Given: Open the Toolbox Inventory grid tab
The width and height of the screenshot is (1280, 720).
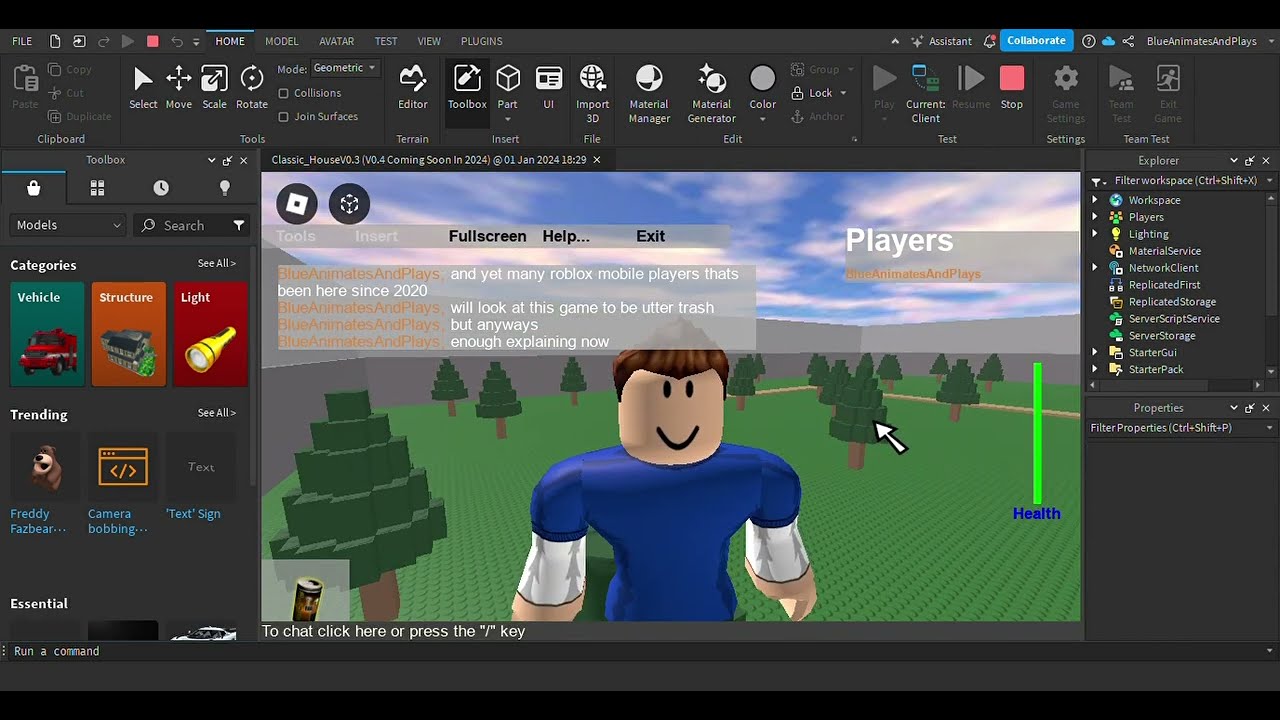Looking at the screenshot, I should [x=97, y=188].
